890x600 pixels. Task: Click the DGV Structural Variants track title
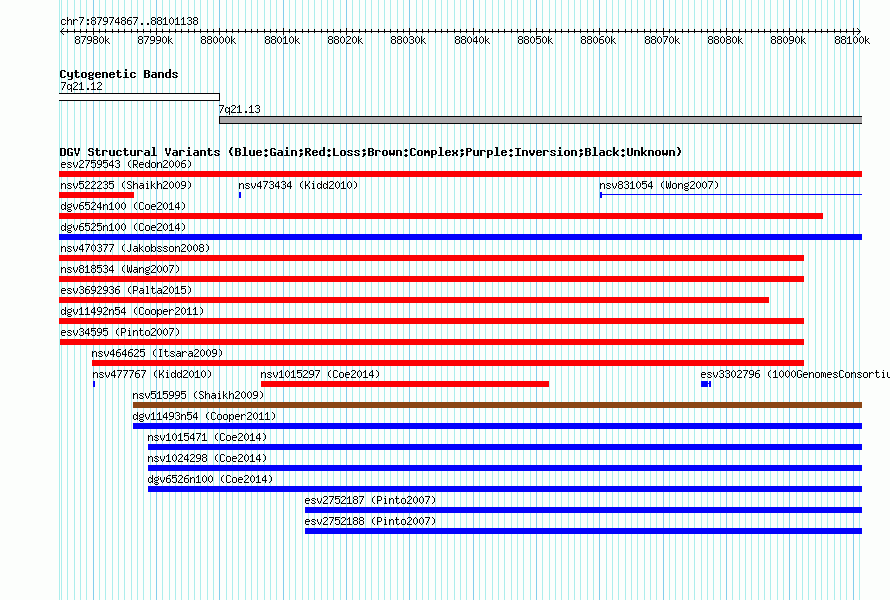371,152
